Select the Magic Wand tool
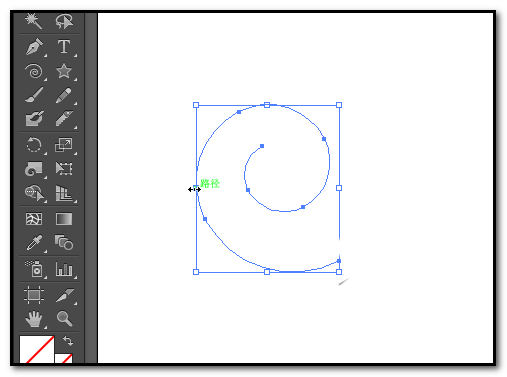 (34, 21)
